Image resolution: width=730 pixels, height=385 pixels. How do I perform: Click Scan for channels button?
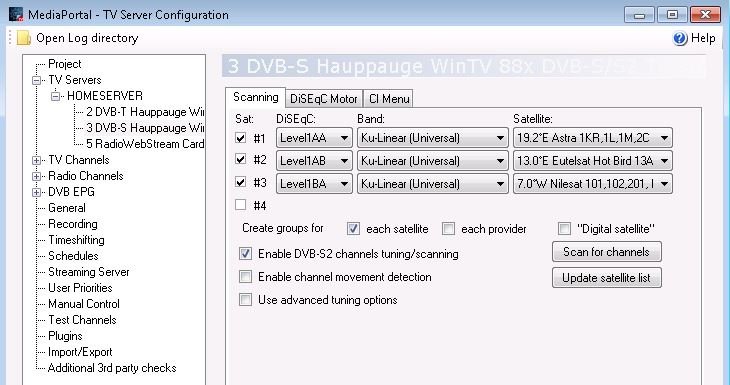607,252
